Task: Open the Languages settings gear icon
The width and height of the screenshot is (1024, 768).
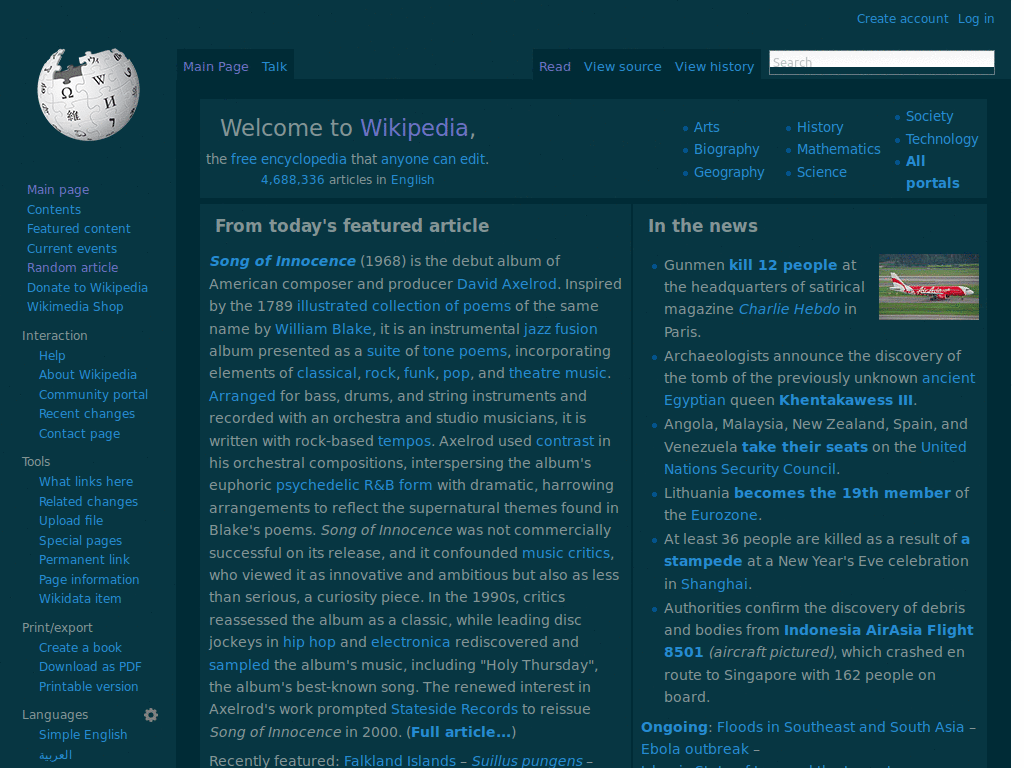Action: tap(151, 715)
